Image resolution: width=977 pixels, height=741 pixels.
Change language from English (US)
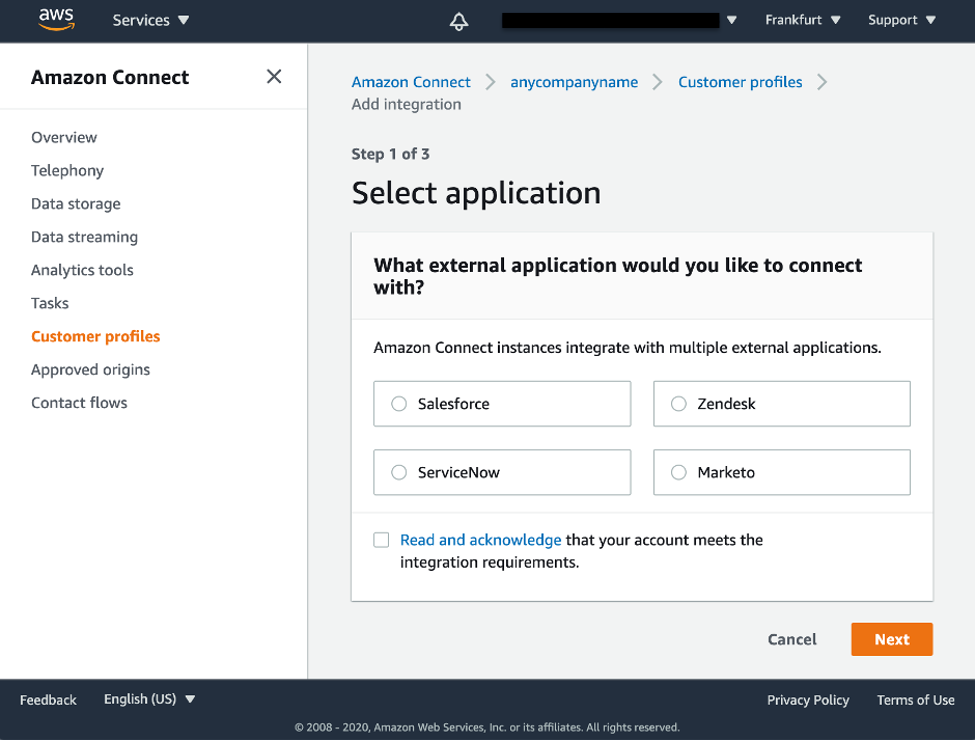[x=150, y=699]
